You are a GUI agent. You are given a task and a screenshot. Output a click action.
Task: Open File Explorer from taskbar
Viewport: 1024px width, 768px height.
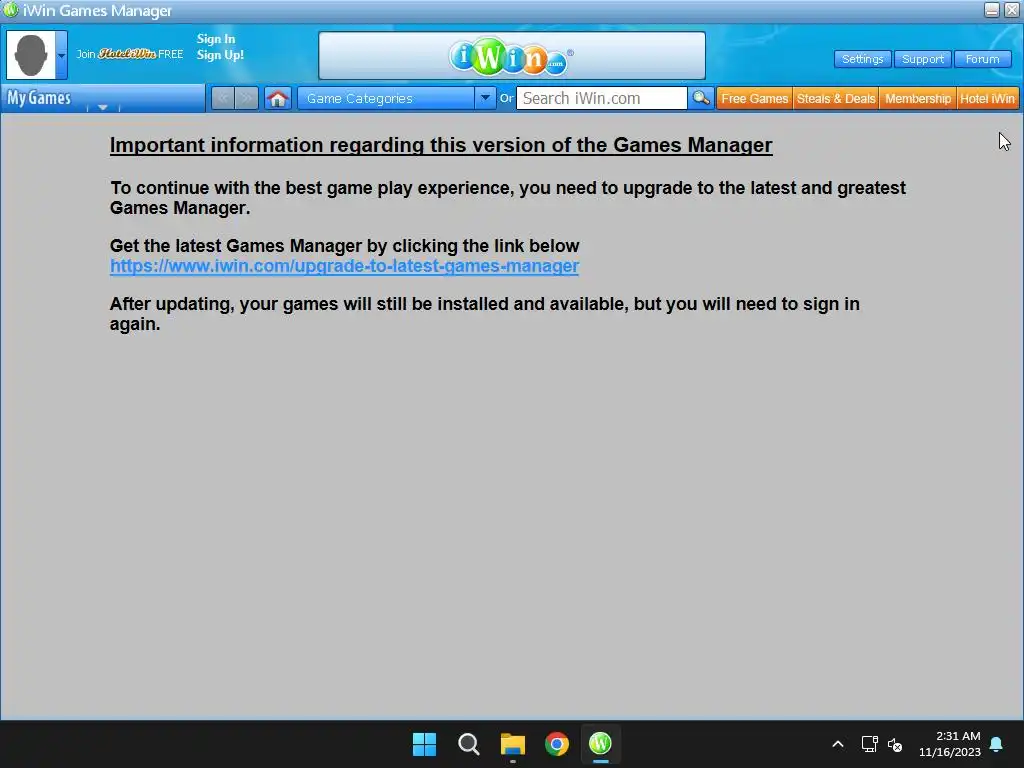coord(513,744)
